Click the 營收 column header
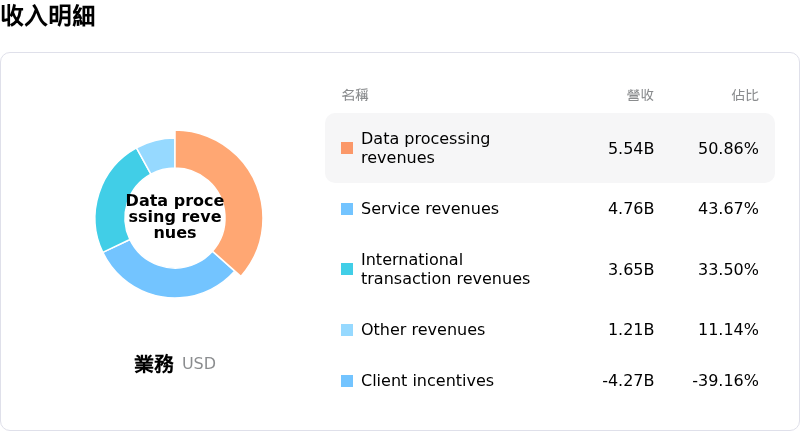Image resolution: width=800 pixels, height=431 pixels. pyautogui.click(x=640, y=95)
